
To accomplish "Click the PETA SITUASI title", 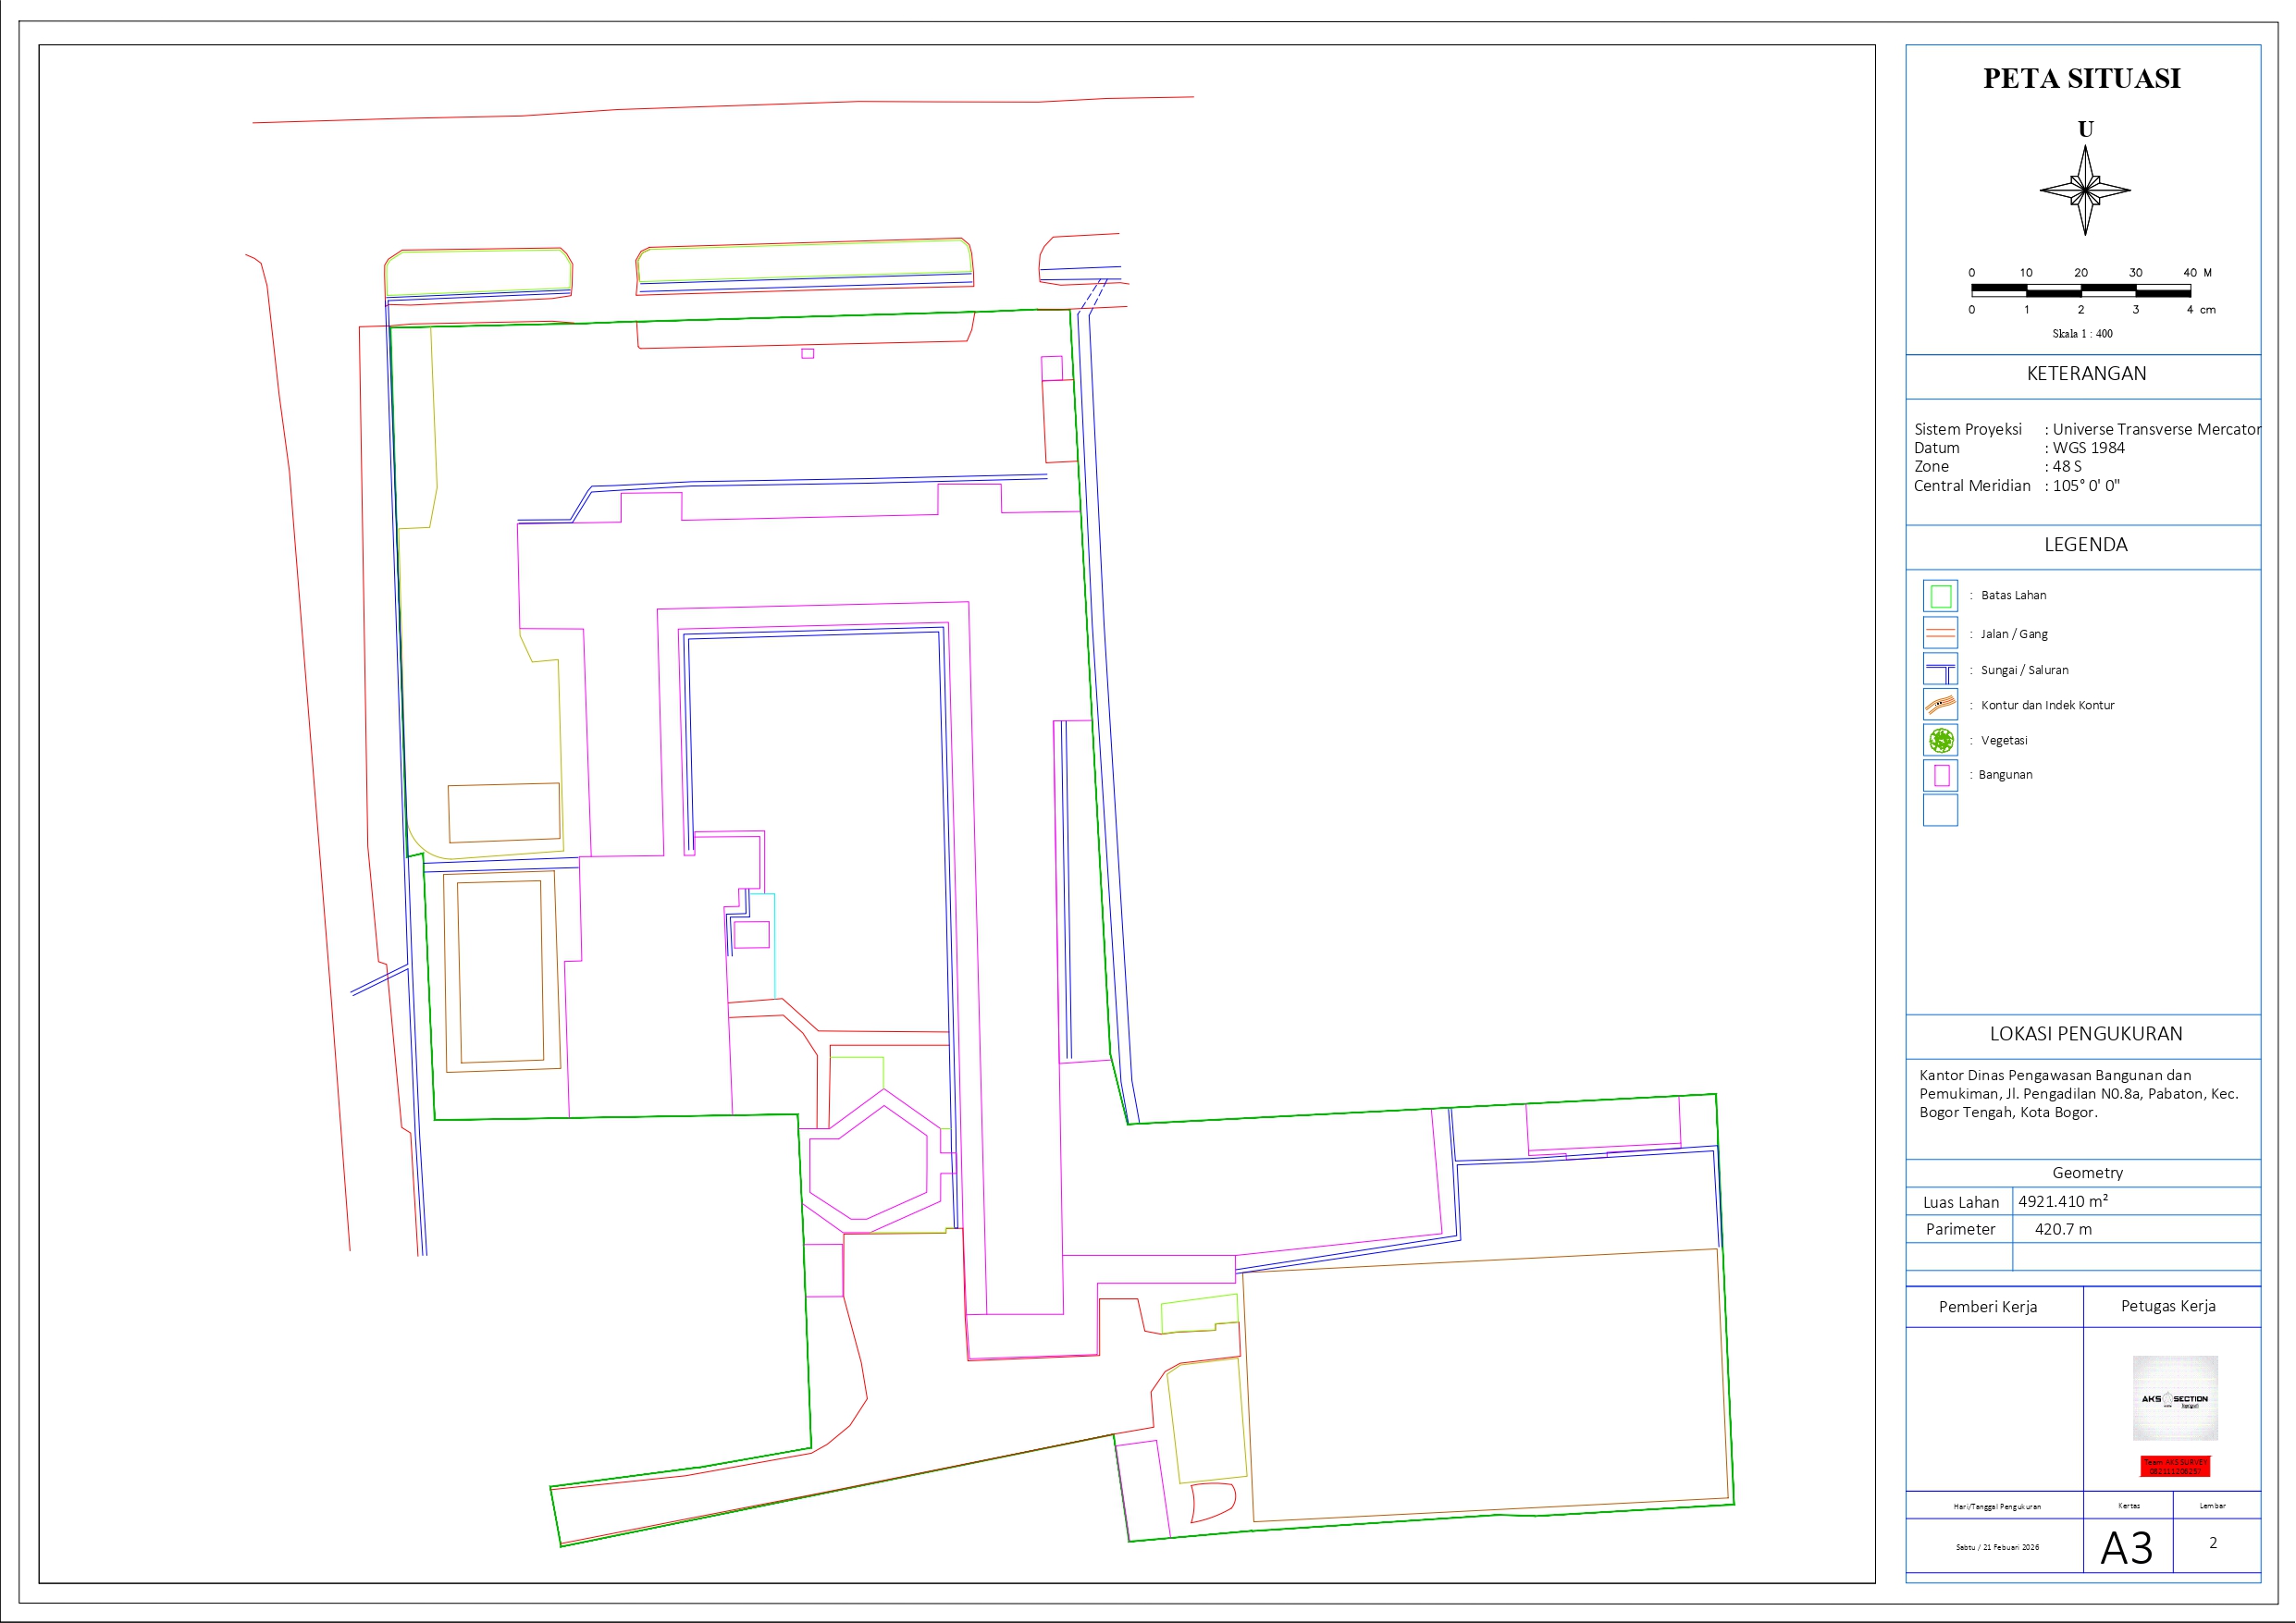I will pyautogui.click(x=2082, y=78).
